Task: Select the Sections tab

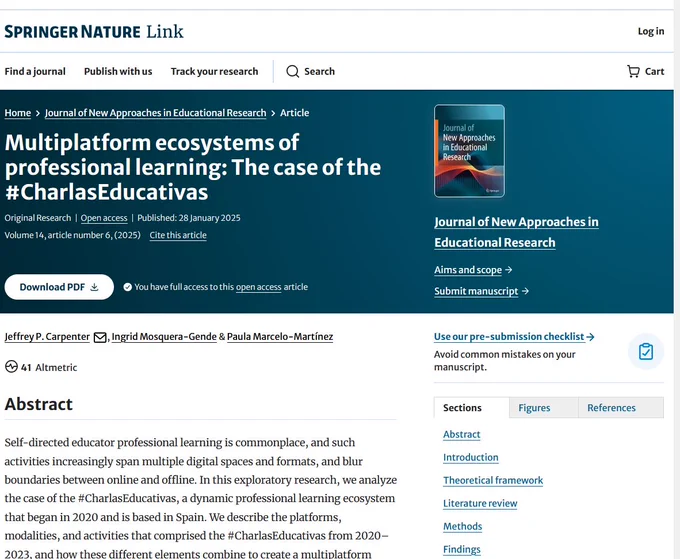Action: pos(471,408)
